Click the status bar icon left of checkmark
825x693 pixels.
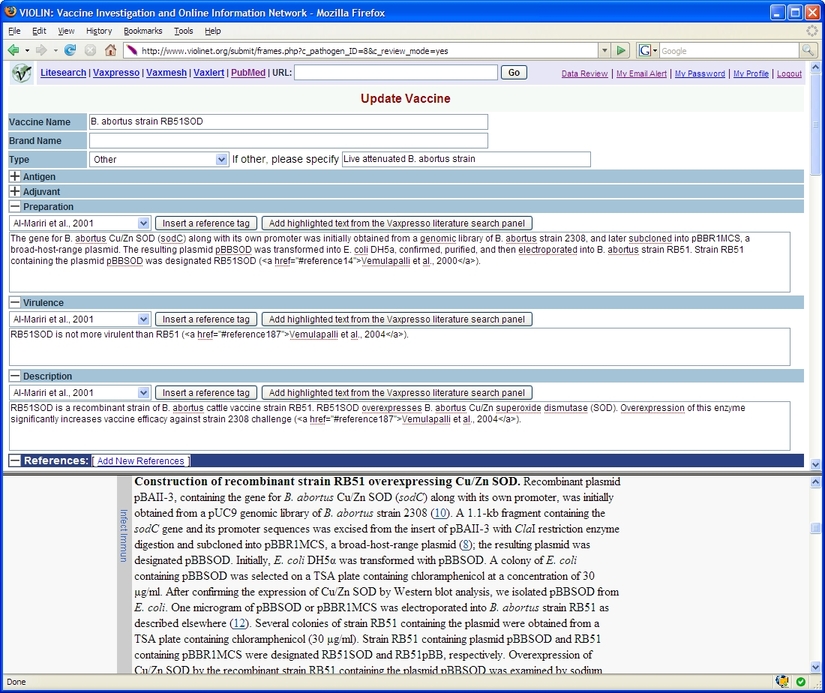782,682
